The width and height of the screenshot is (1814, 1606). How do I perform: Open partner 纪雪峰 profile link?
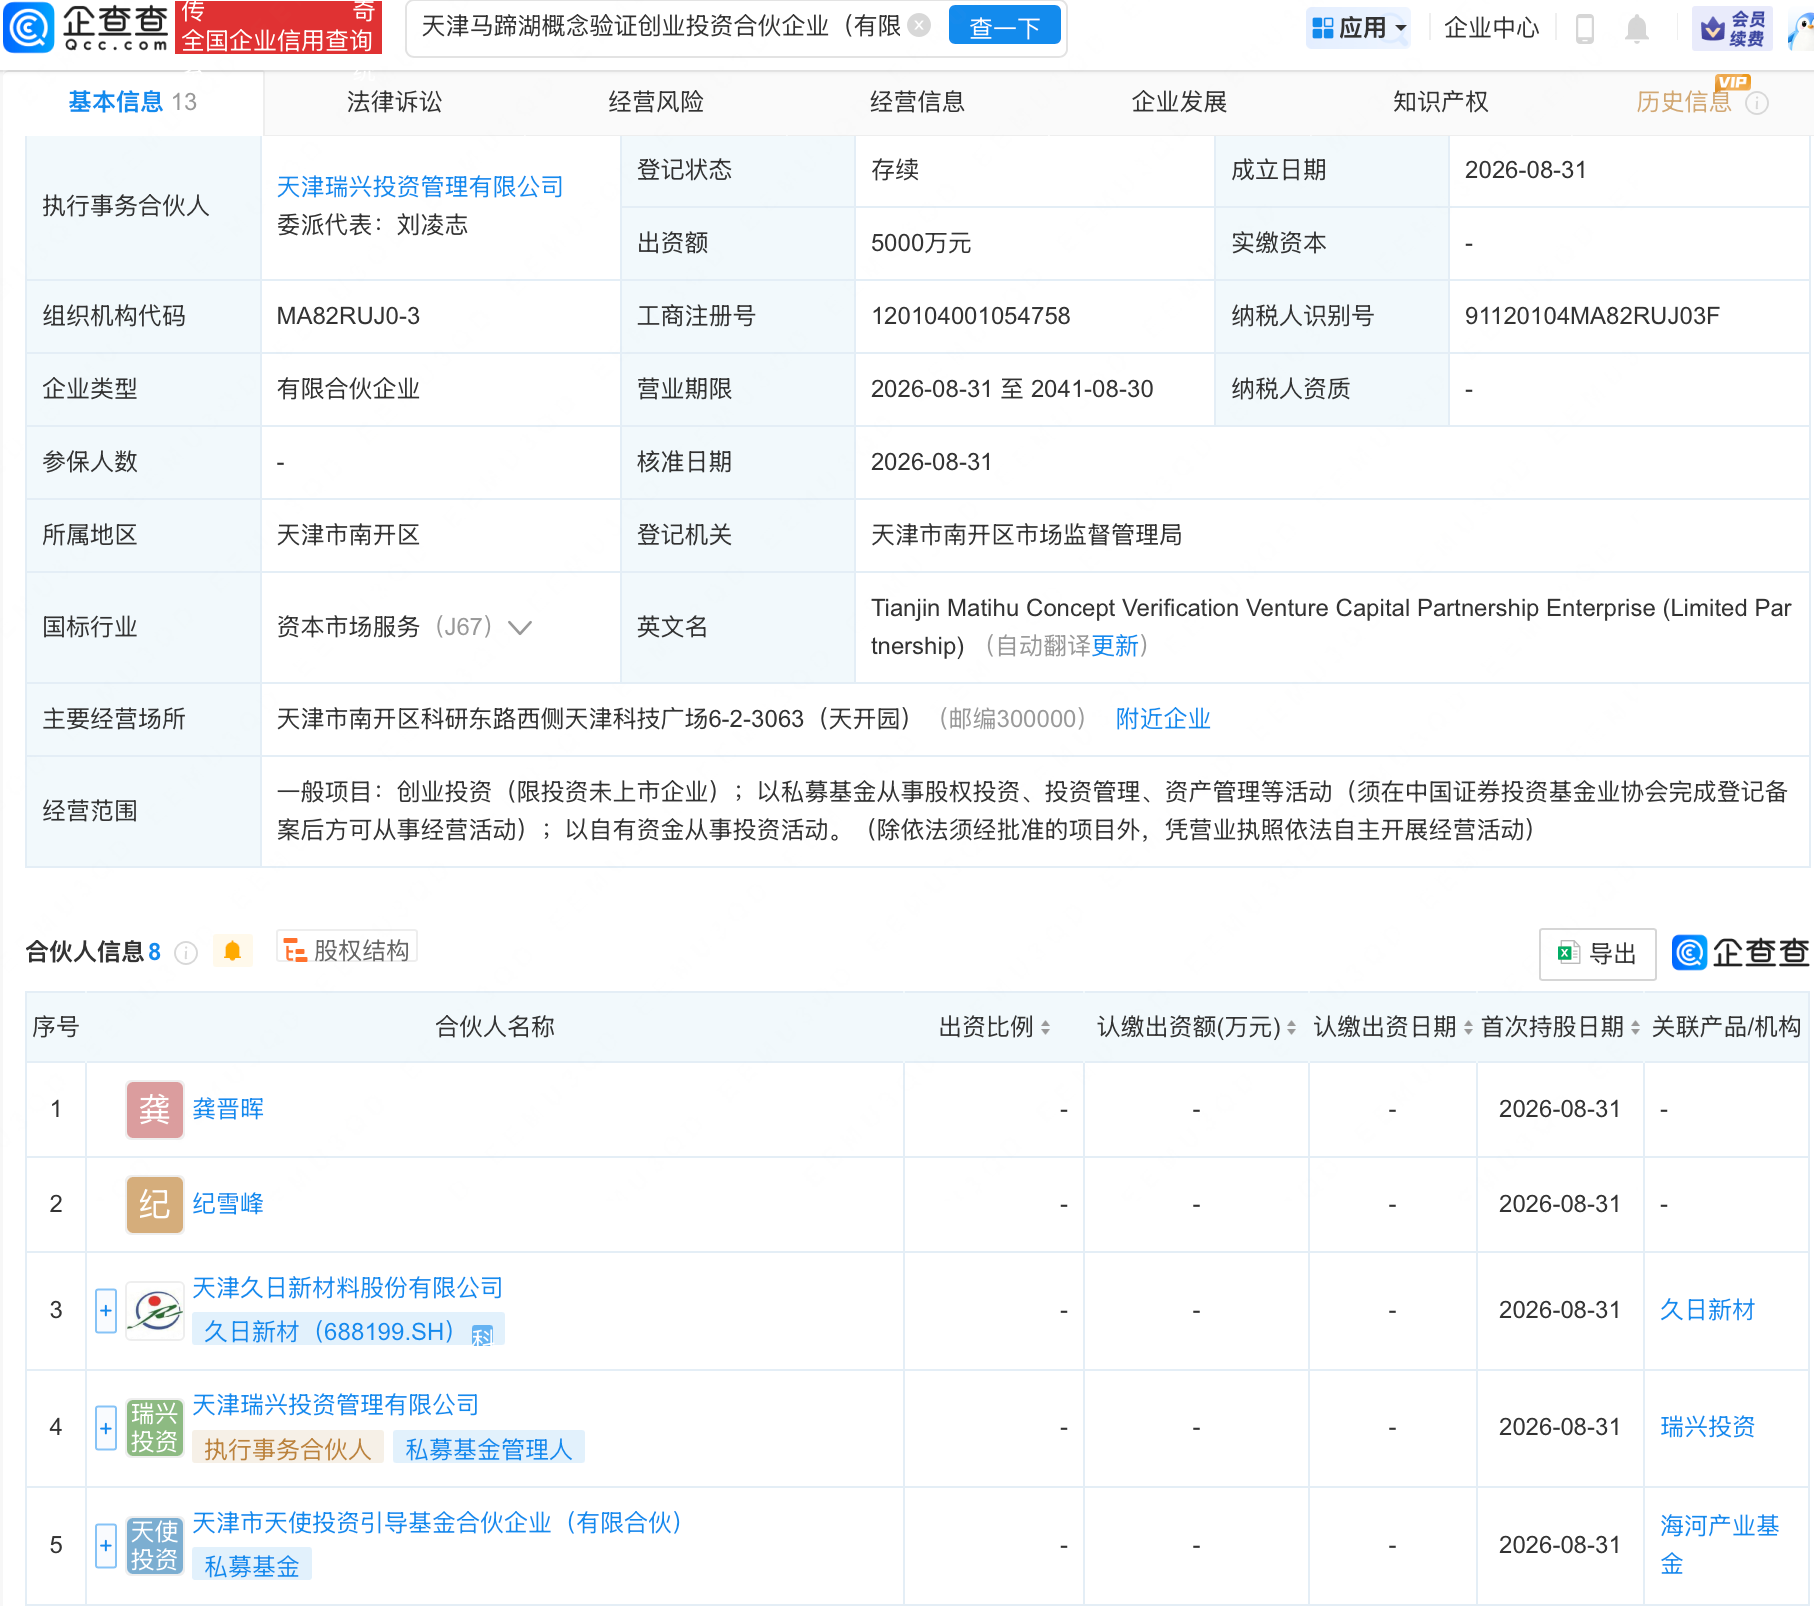(228, 1204)
